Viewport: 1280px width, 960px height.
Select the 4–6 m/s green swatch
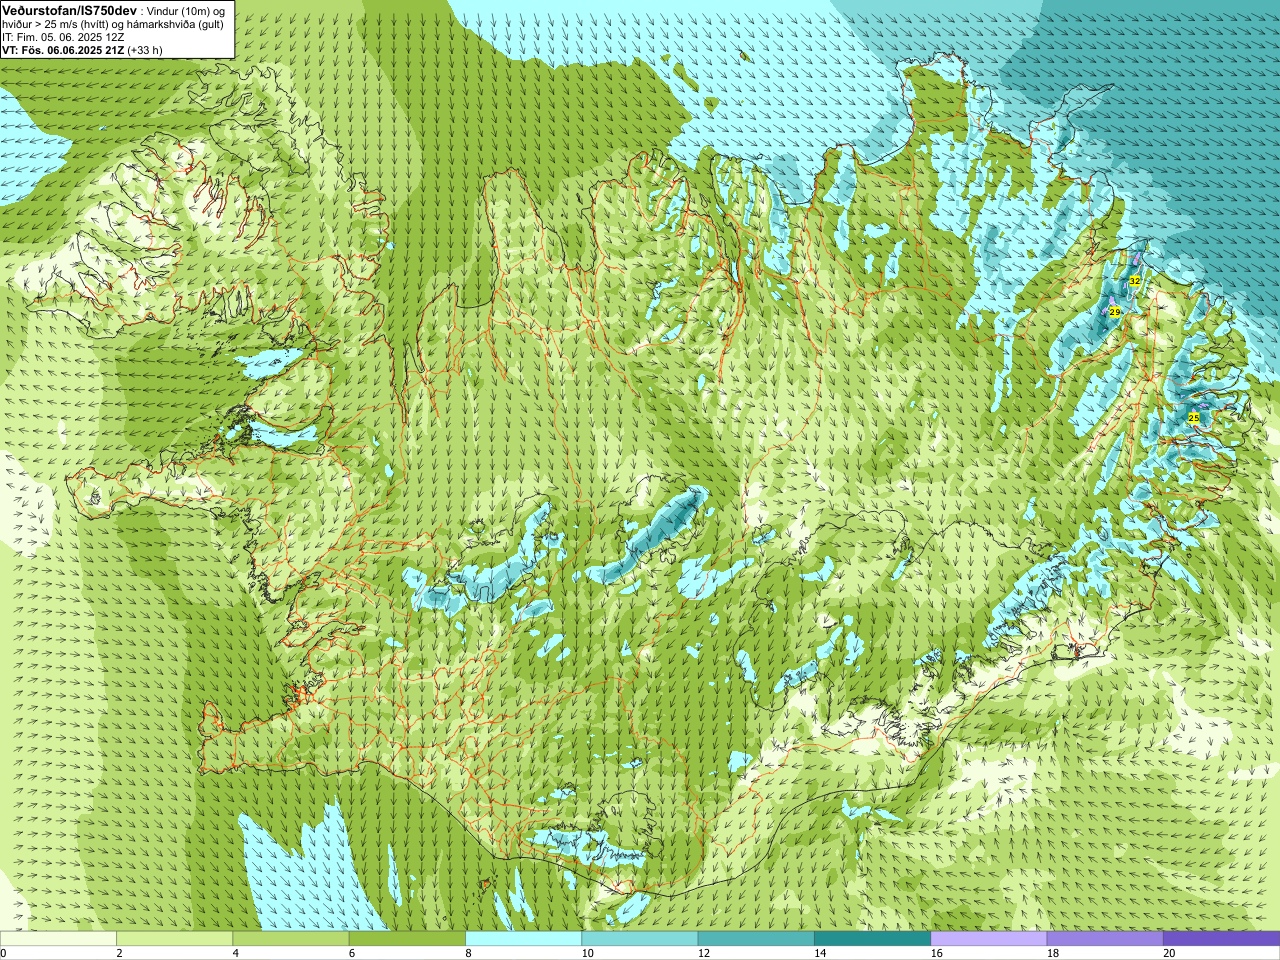point(290,939)
